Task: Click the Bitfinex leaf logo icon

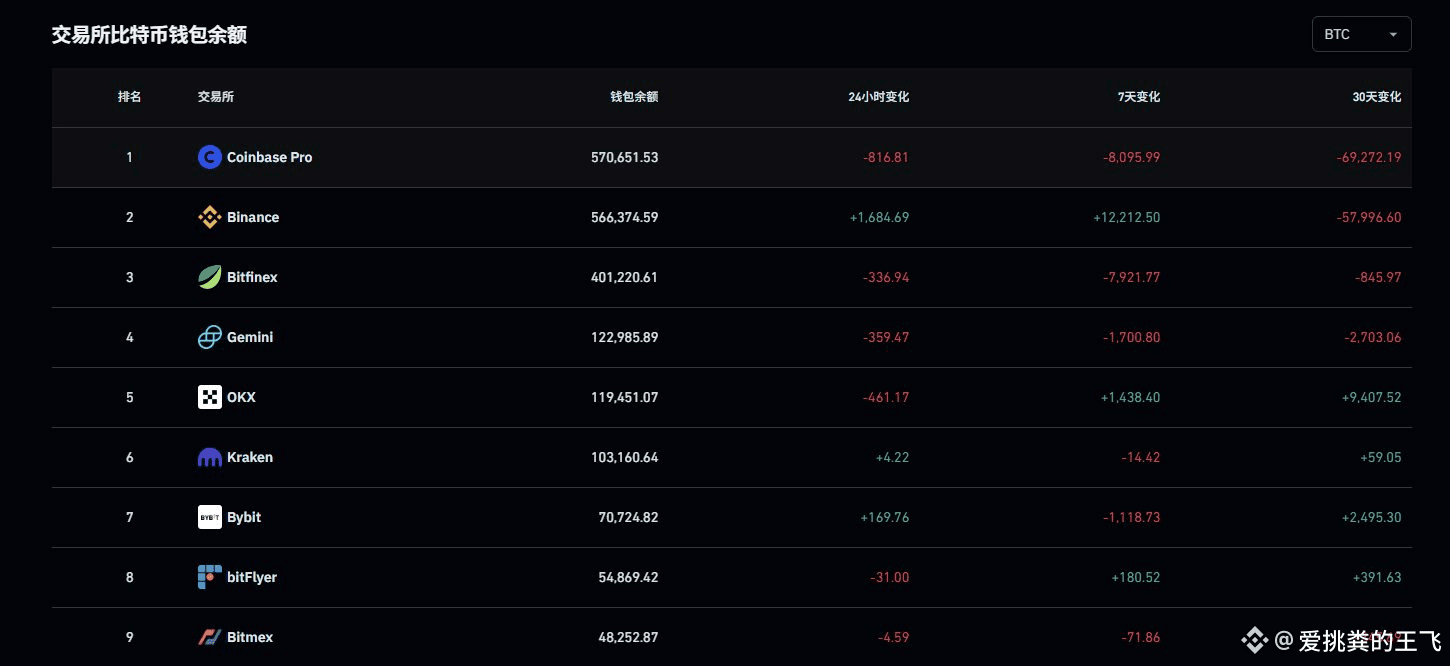Action: (x=209, y=277)
